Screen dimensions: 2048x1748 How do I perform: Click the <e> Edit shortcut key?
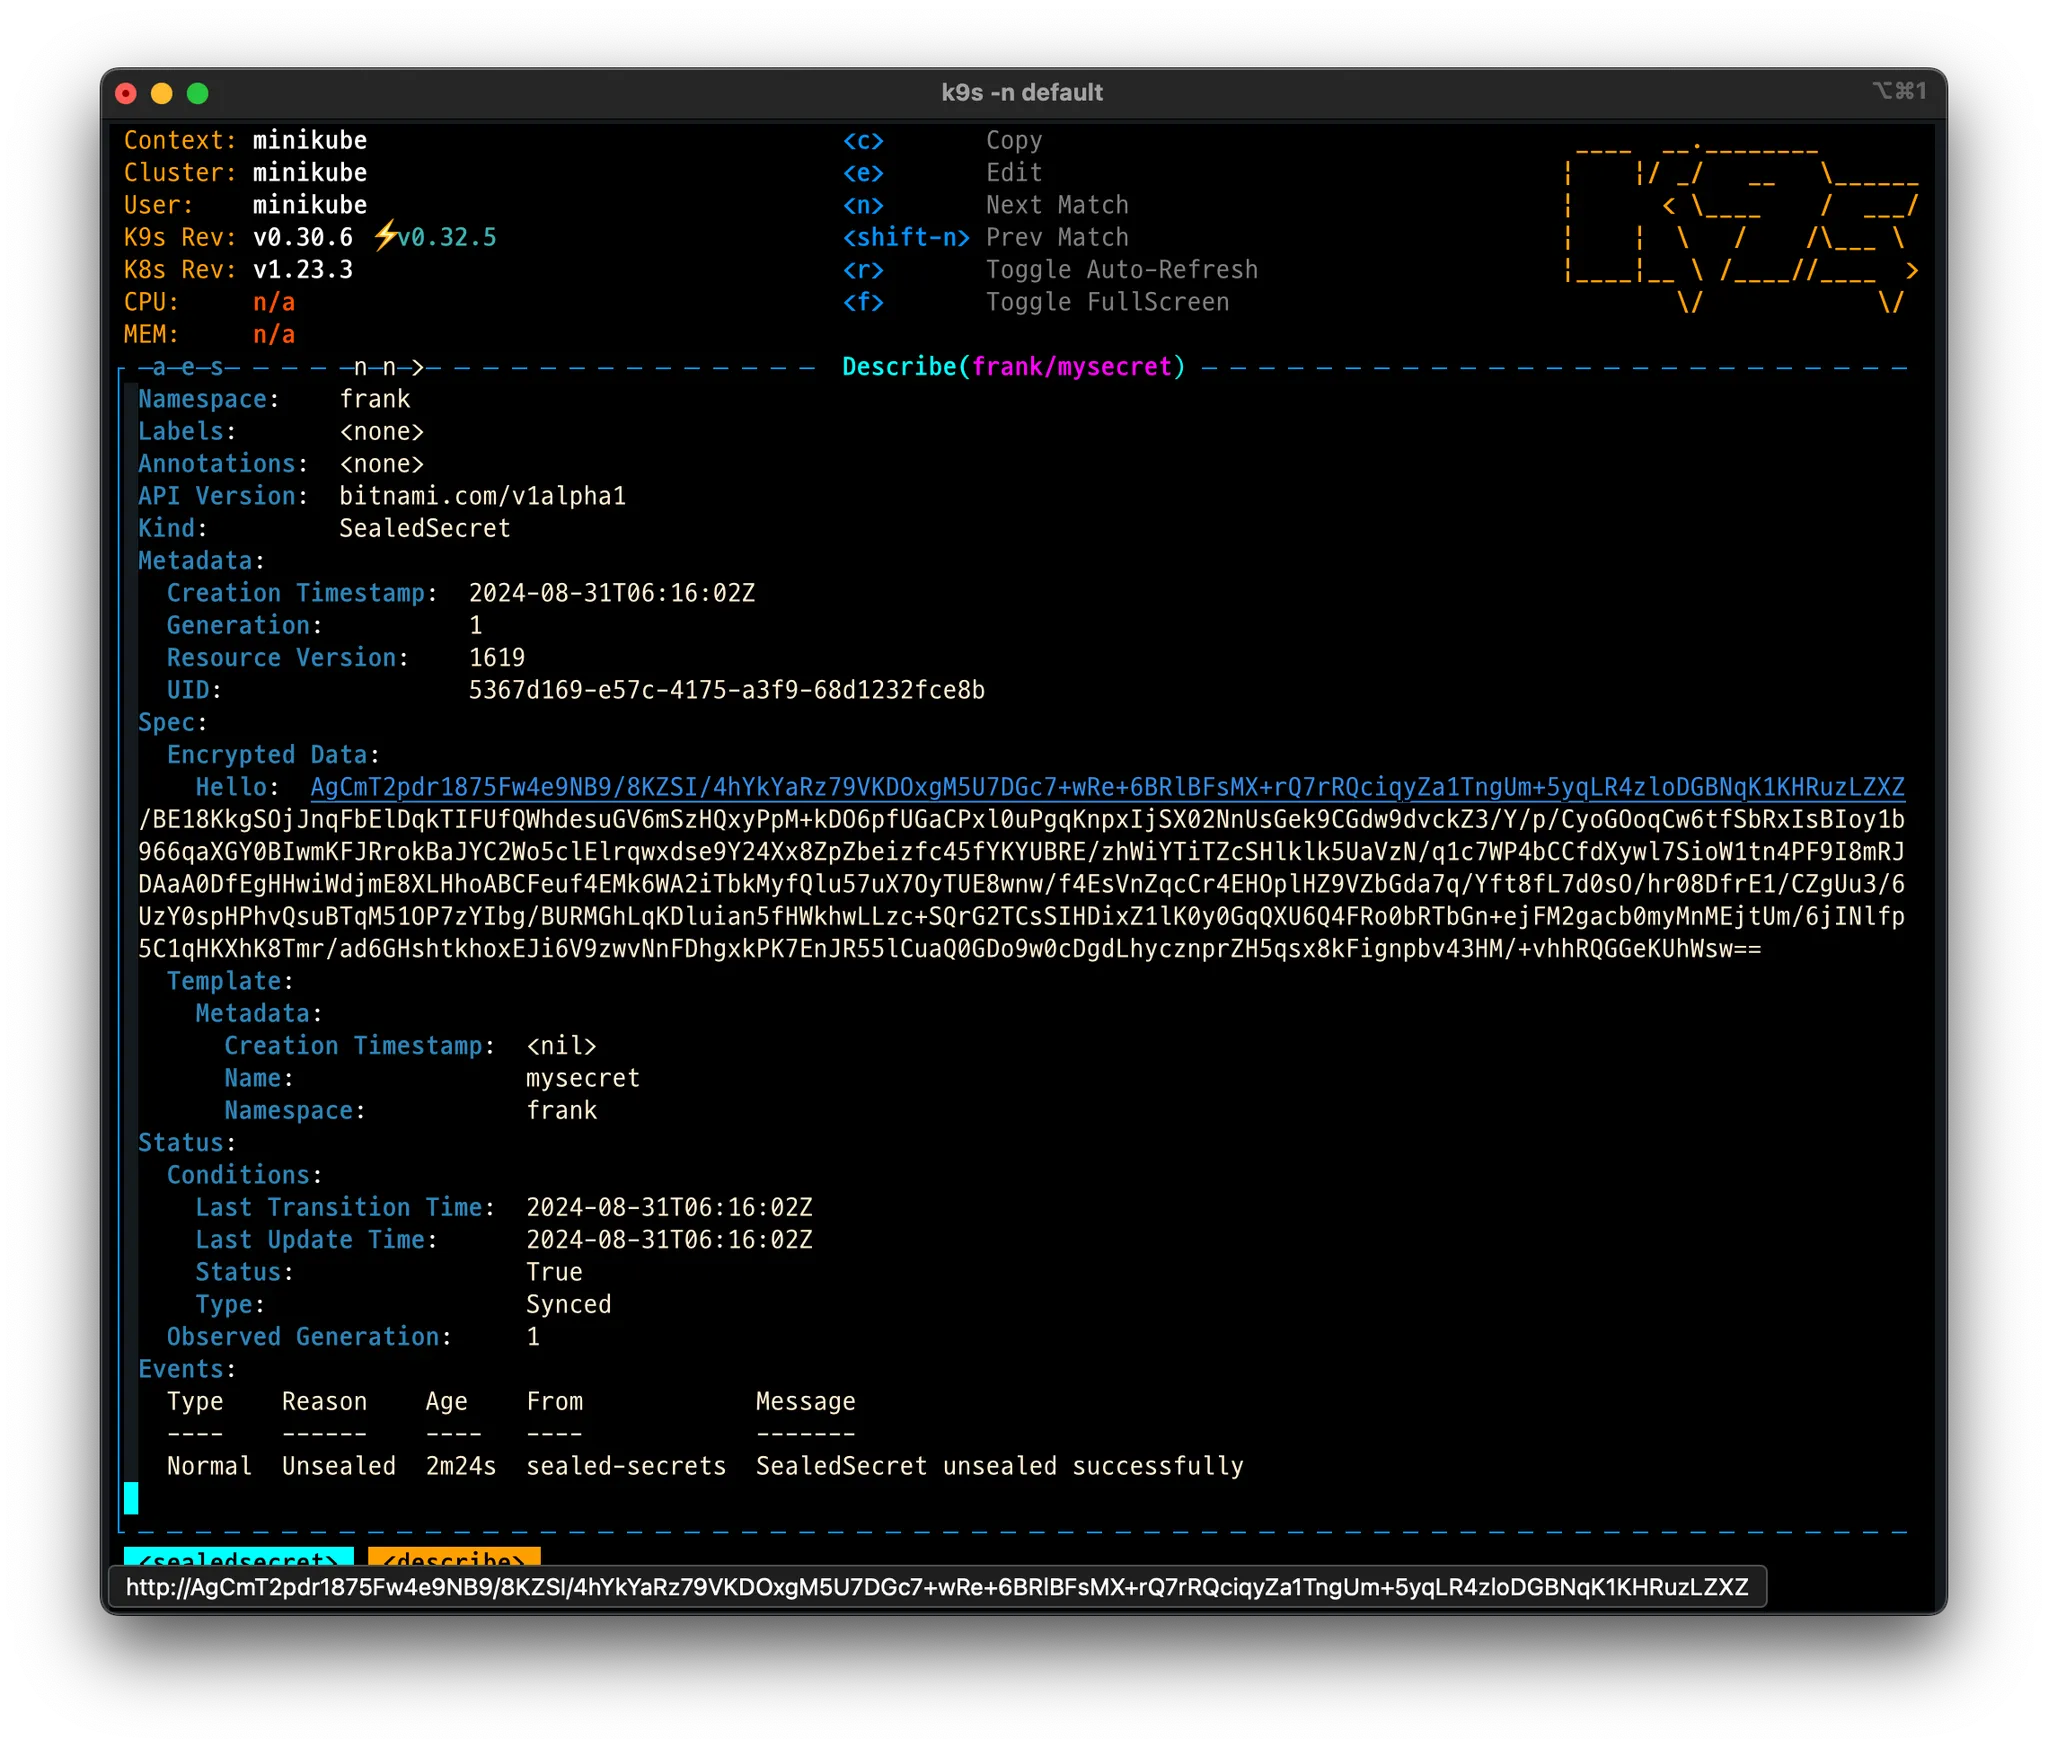tap(863, 173)
